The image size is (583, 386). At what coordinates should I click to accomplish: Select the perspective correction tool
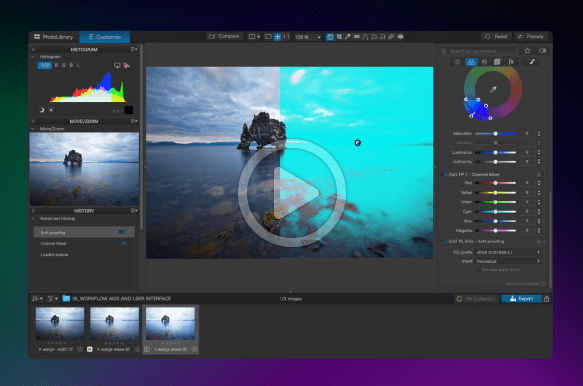365,36
